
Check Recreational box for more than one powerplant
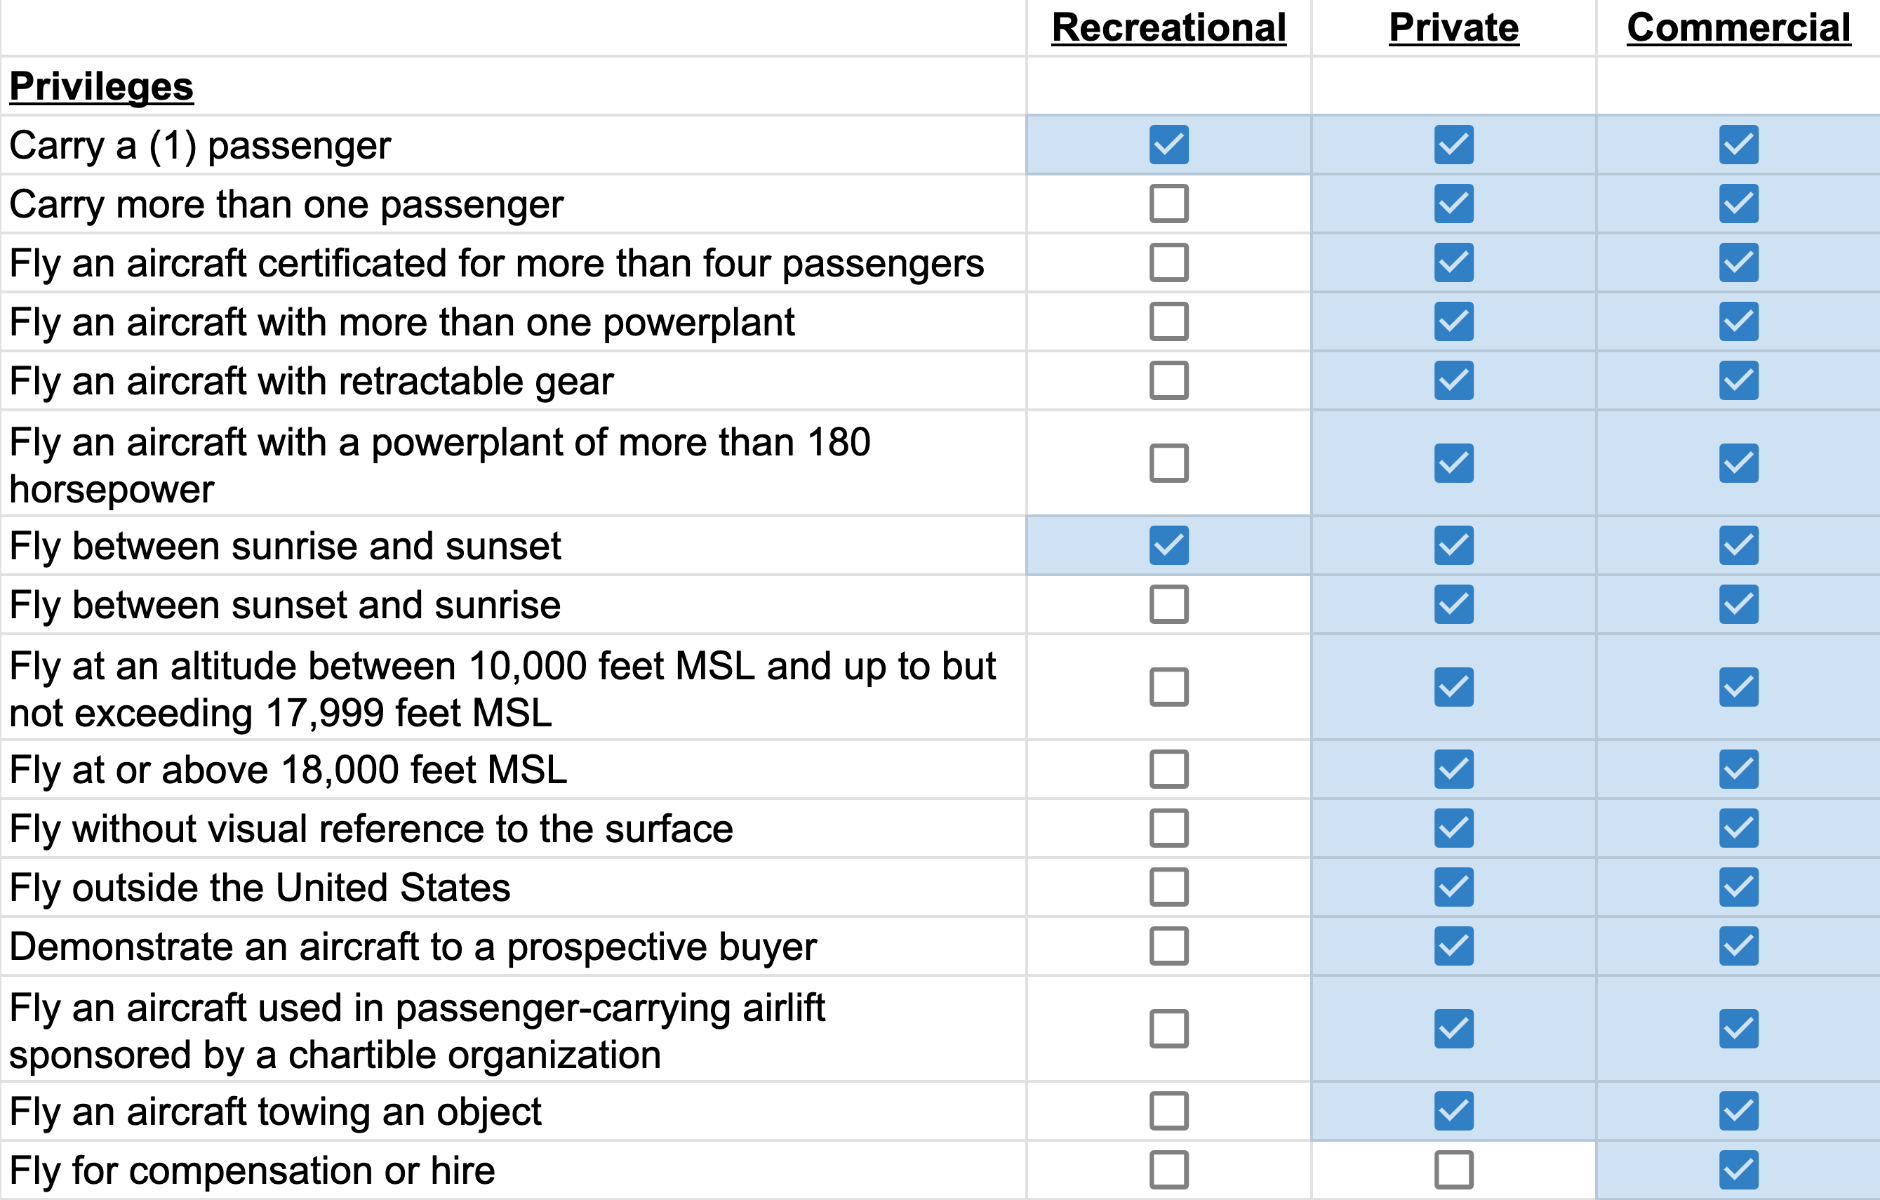pyautogui.click(x=1168, y=322)
